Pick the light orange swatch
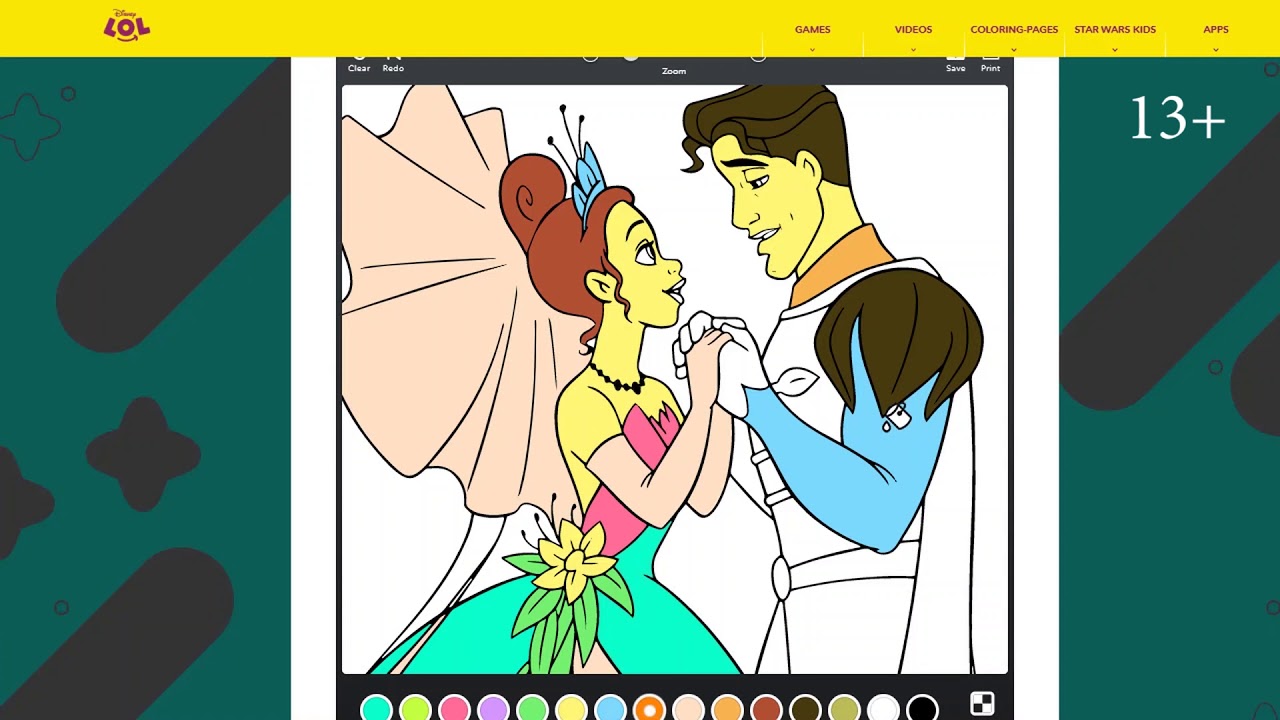 (727, 709)
